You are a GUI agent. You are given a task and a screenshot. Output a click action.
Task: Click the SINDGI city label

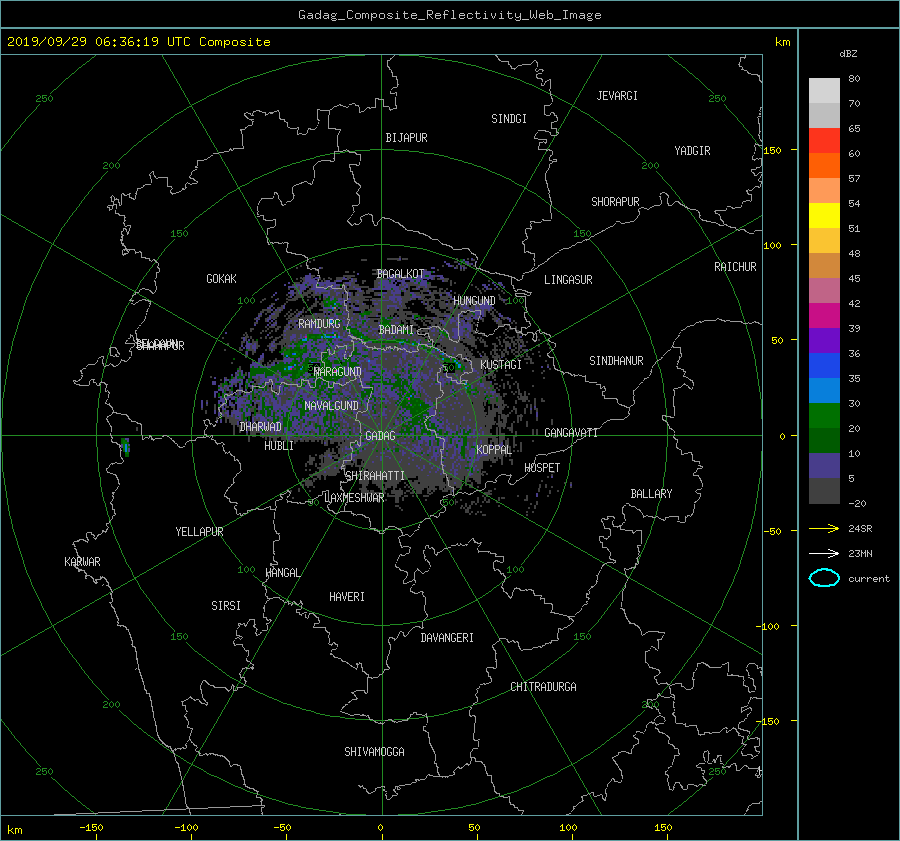click(509, 118)
